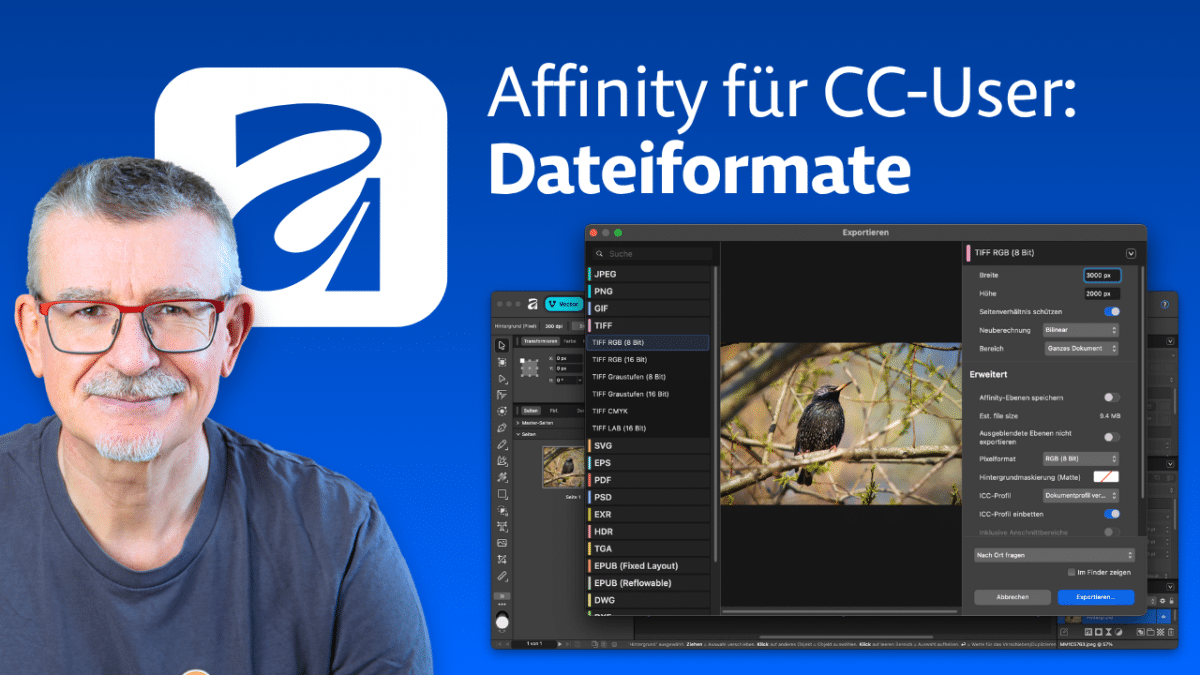The height and width of the screenshot is (675, 1200).
Task: Check the Im Finder zeigen checkbox
Action: tap(1071, 572)
